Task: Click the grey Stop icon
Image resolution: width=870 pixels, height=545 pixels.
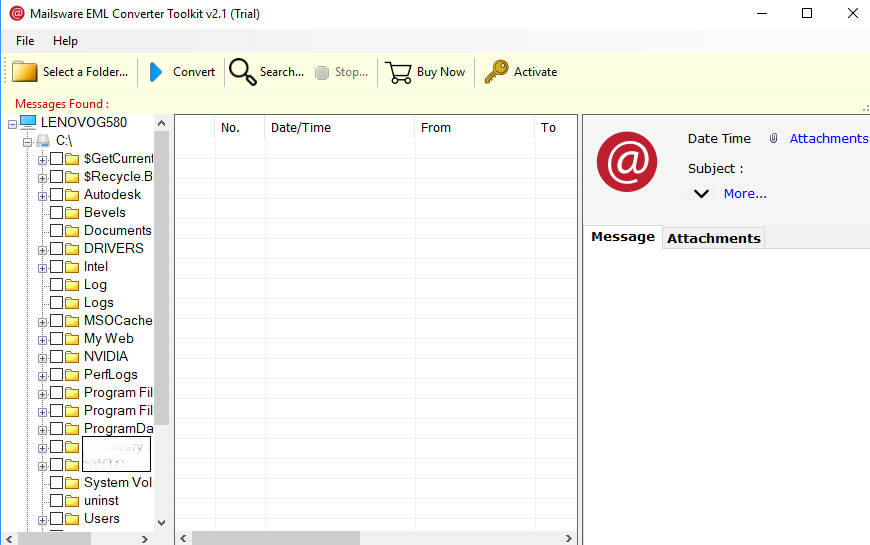Action: 322,73
